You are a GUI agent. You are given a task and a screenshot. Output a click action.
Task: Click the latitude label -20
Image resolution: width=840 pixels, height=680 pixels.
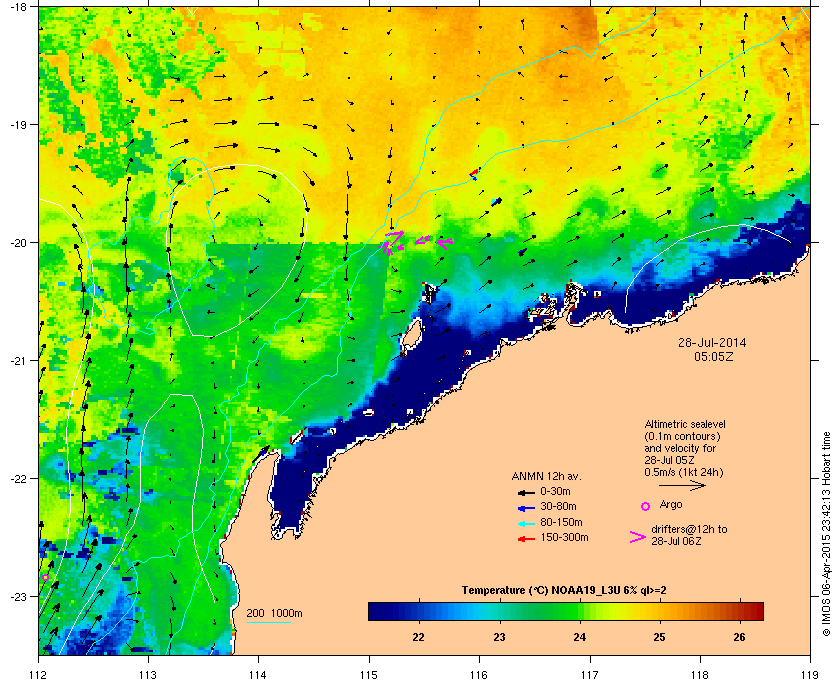pyautogui.click(x=17, y=242)
